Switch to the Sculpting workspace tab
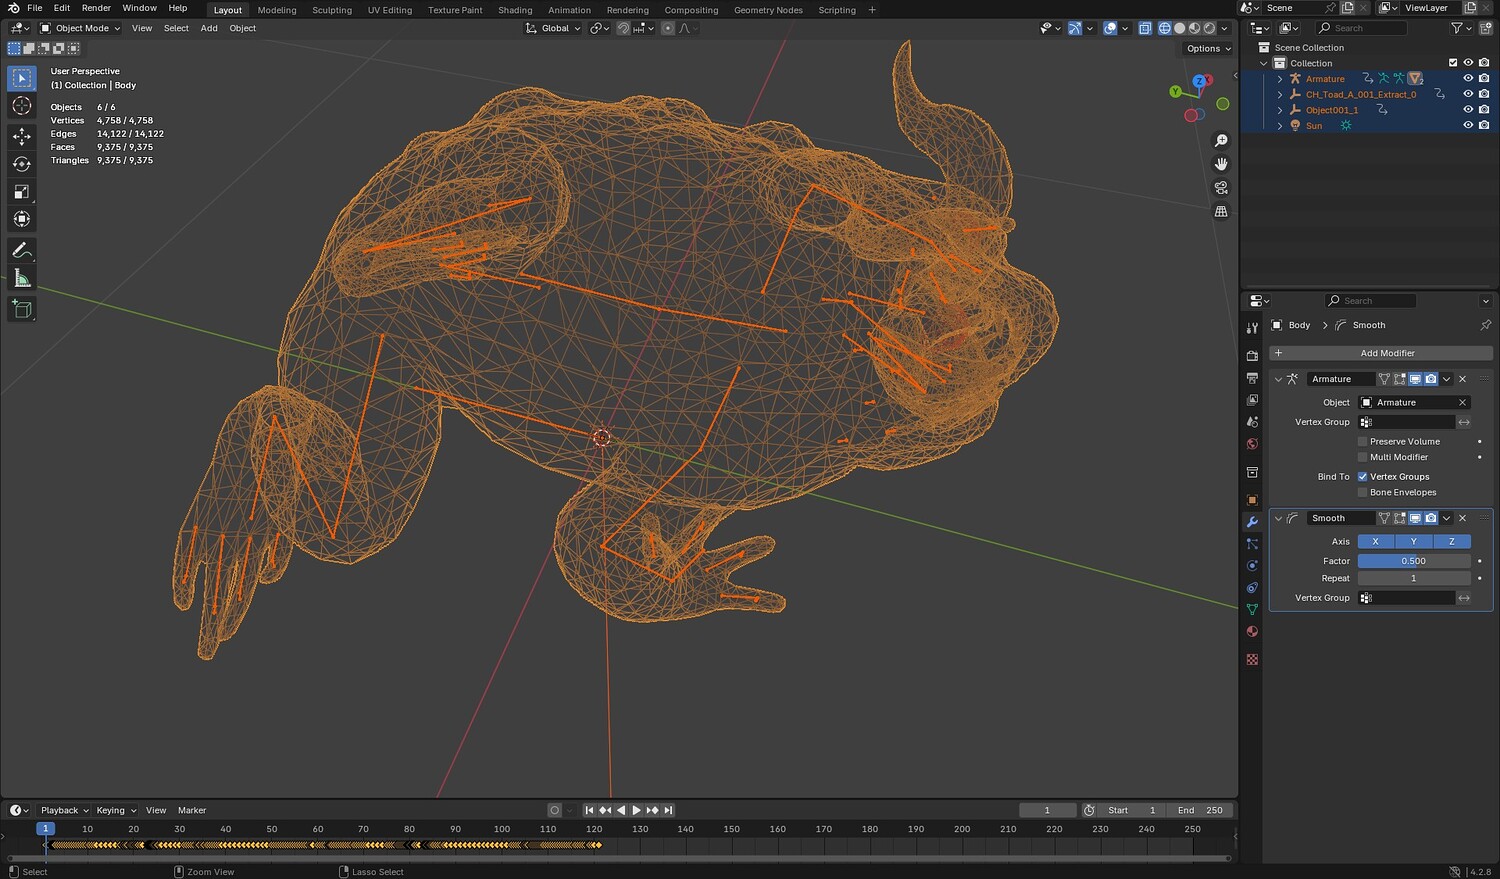The image size is (1500, 879). pos(331,10)
